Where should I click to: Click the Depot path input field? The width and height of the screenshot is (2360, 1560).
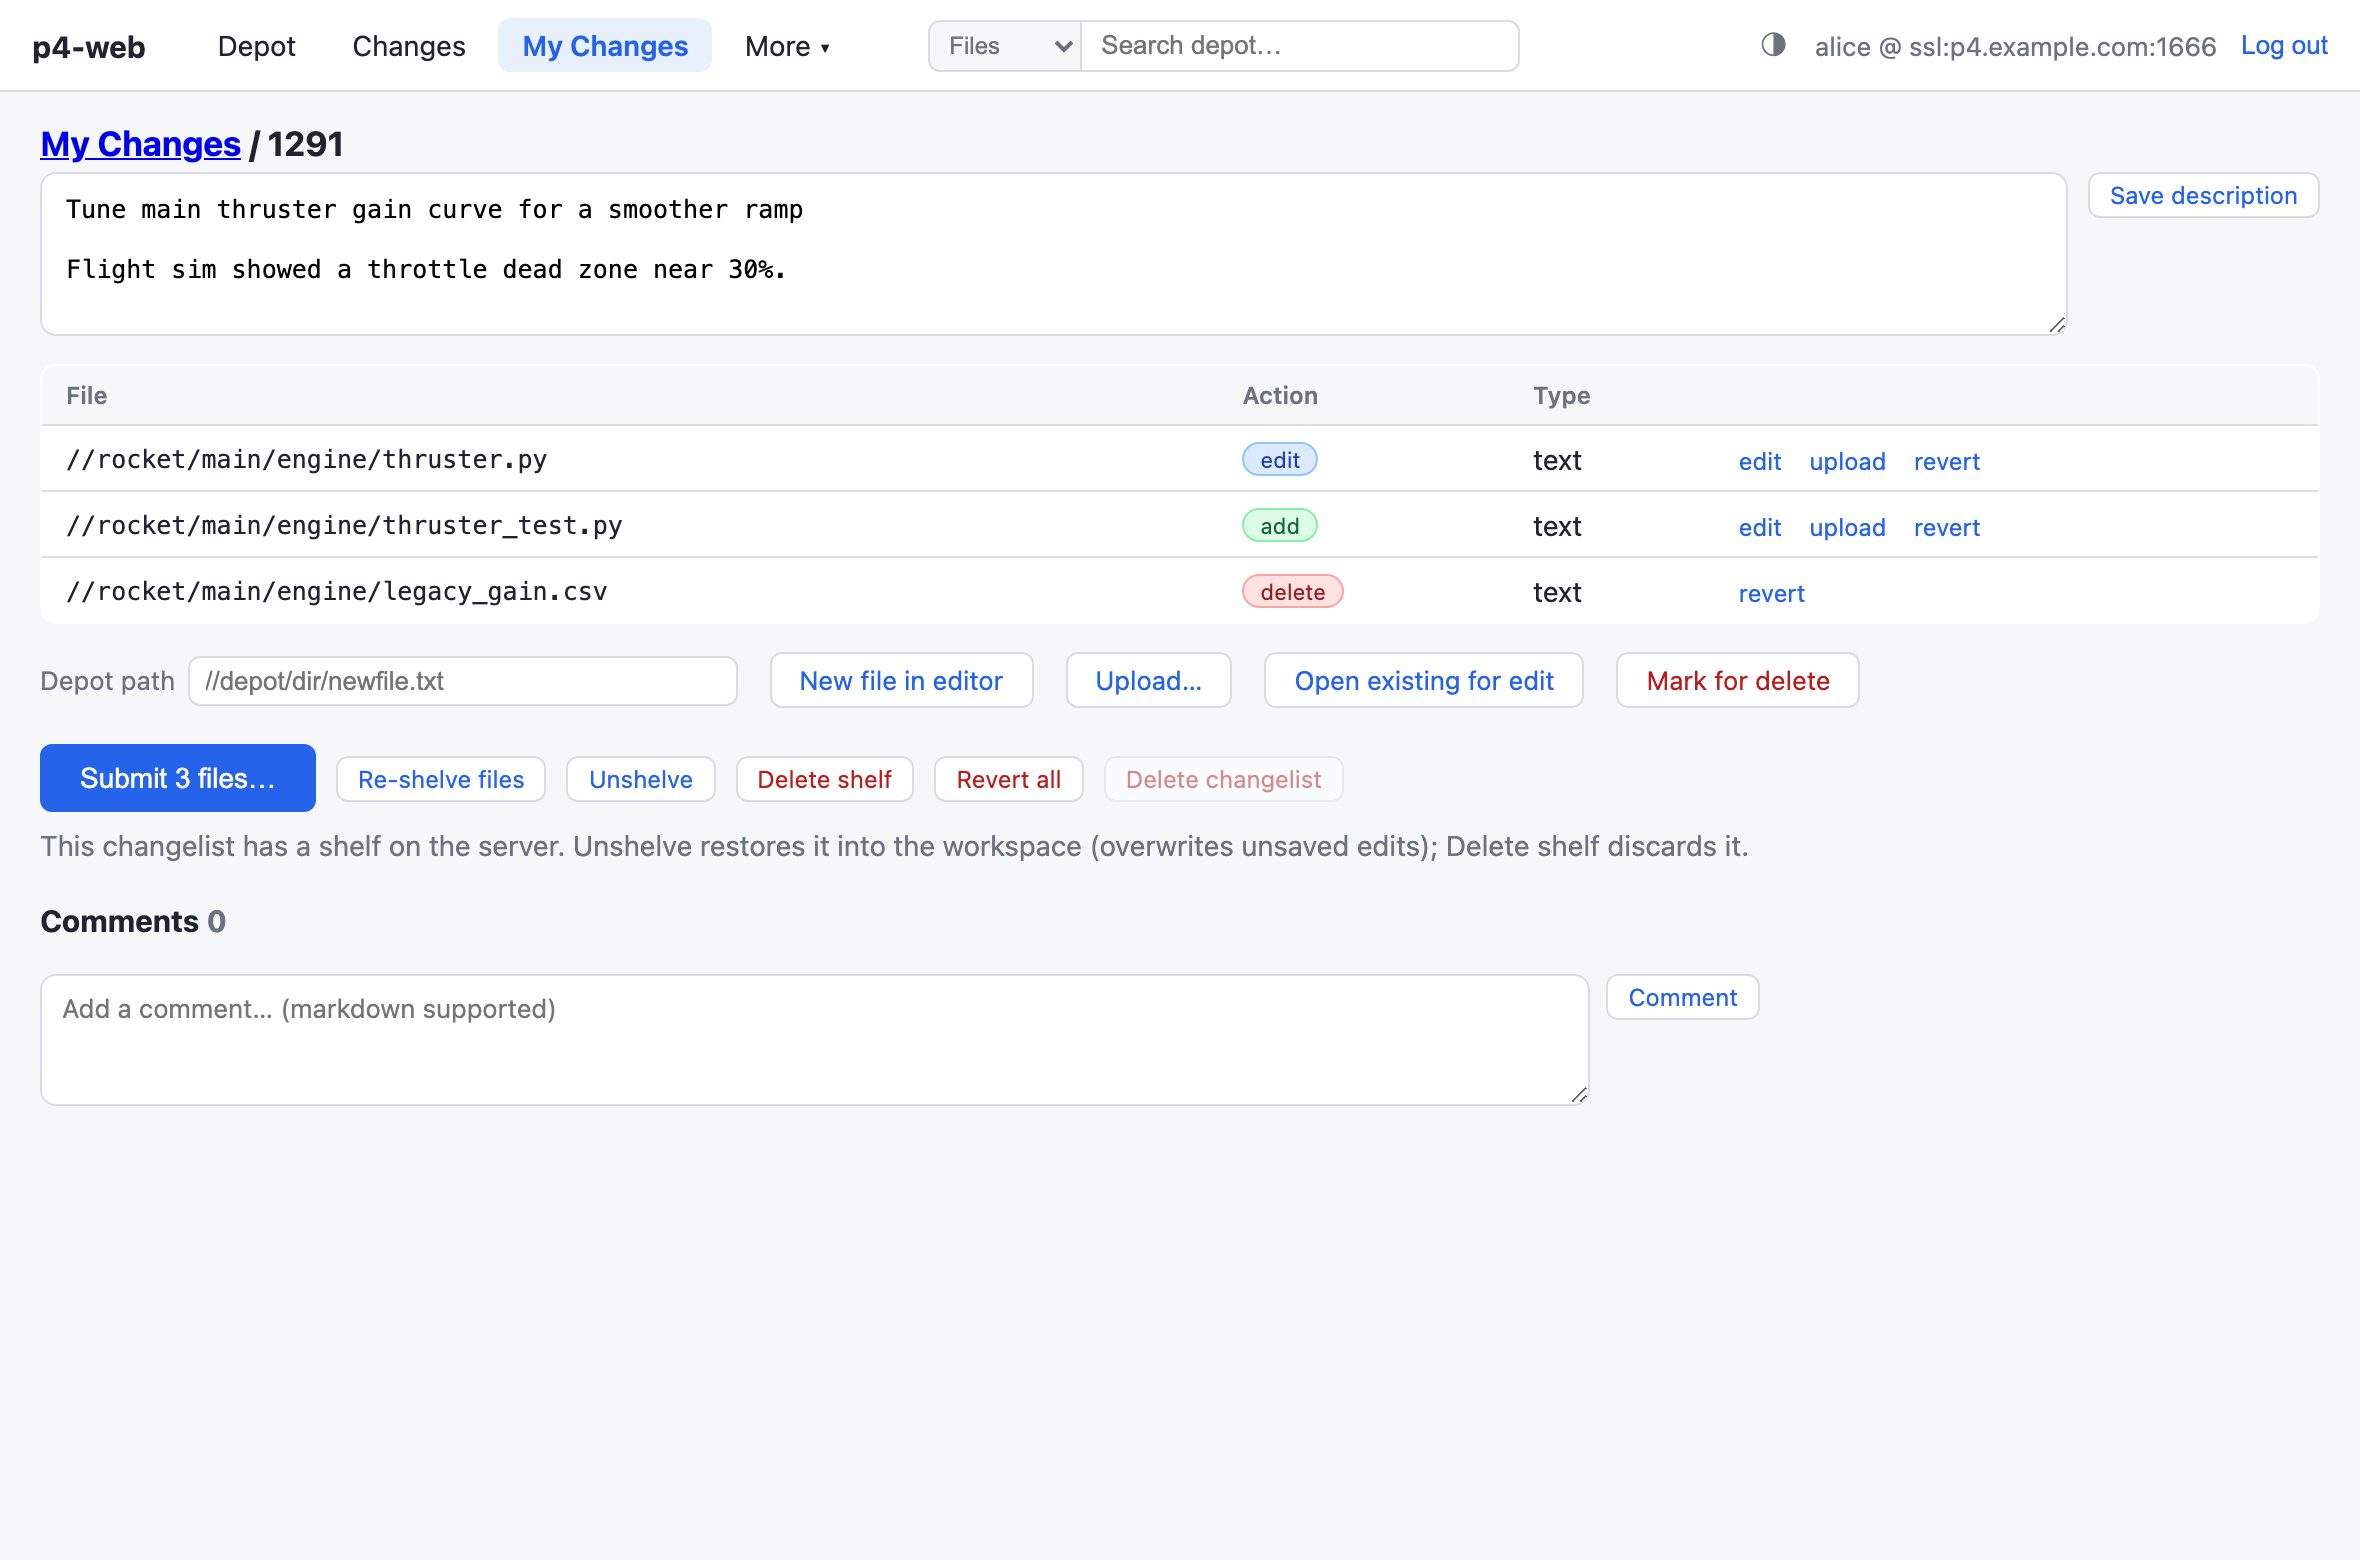[x=463, y=681]
